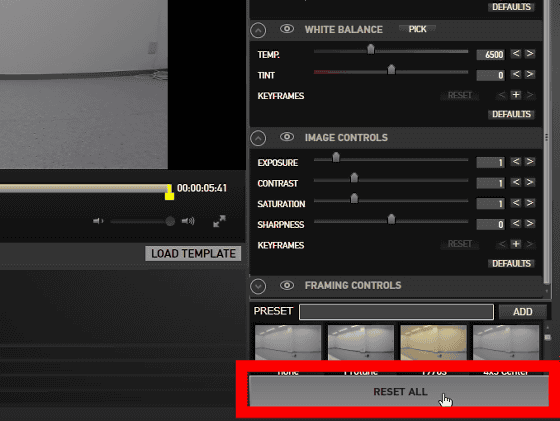Select the first preset thumbnail
Screen dimensions: 560x421
pyautogui.click(x=288, y=342)
